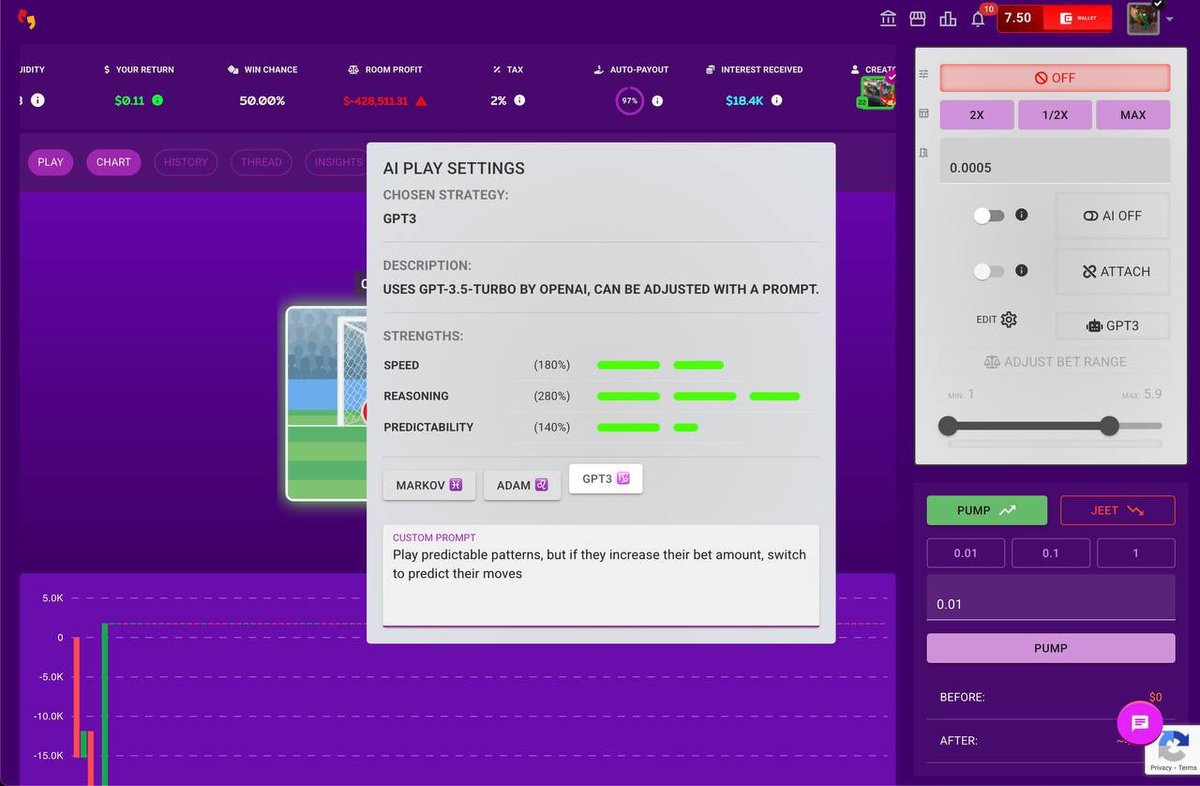Click red warning triangle beside room profit
The height and width of the screenshot is (786, 1200).
tap(421, 101)
